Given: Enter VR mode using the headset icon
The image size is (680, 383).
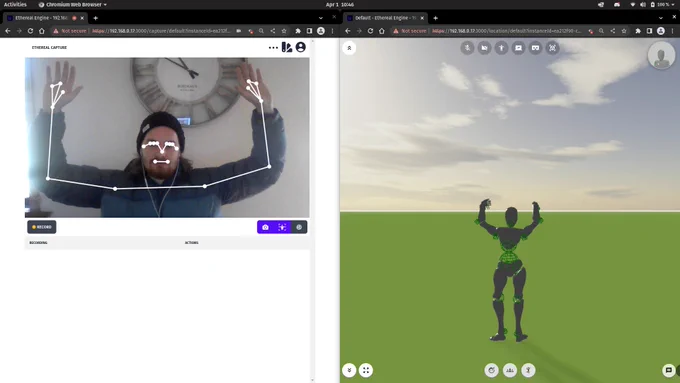Looking at the screenshot, I should click(536, 48).
